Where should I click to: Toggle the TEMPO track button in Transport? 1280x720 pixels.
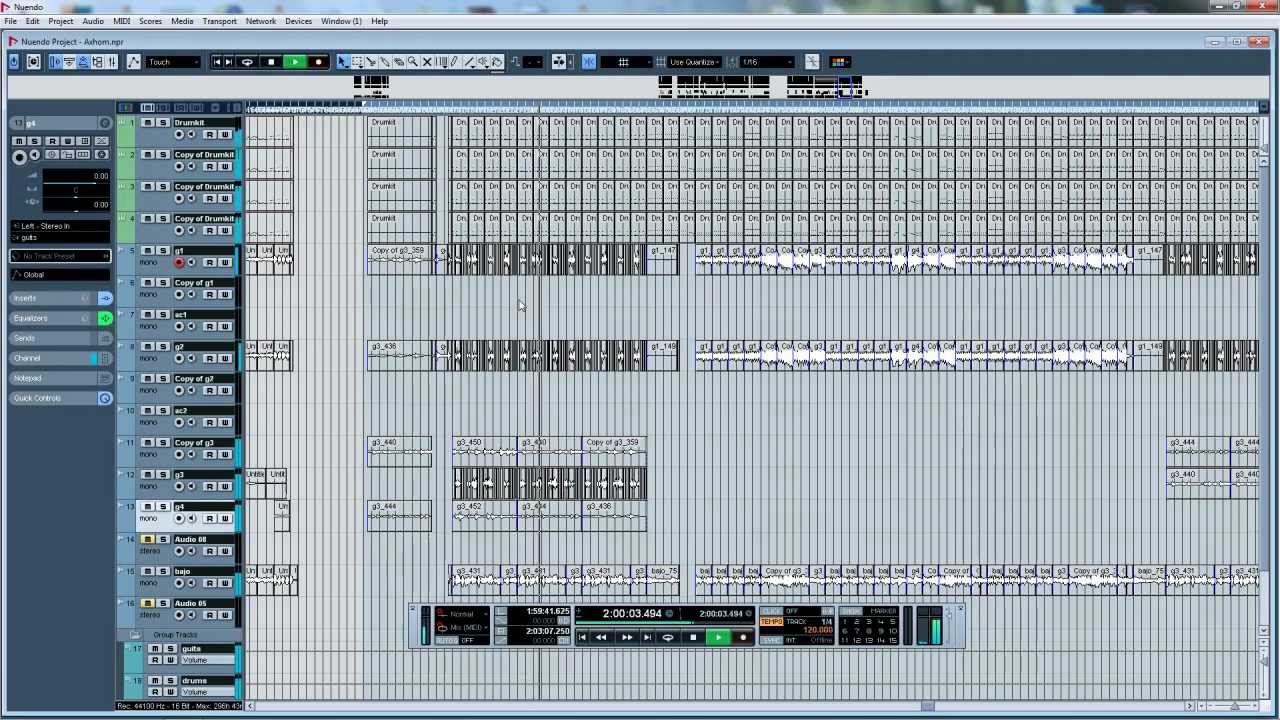tap(772, 622)
